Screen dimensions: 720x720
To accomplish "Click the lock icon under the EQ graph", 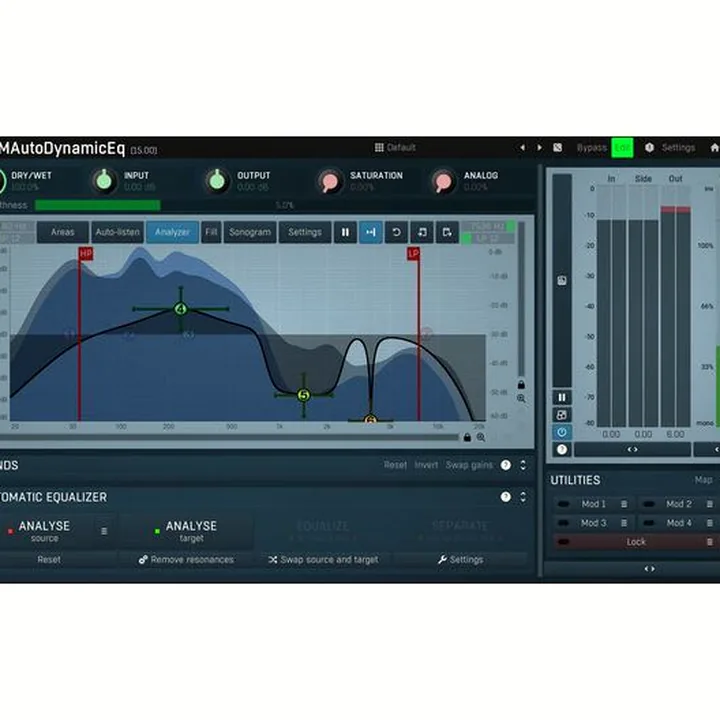I will [x=467, y=437].
